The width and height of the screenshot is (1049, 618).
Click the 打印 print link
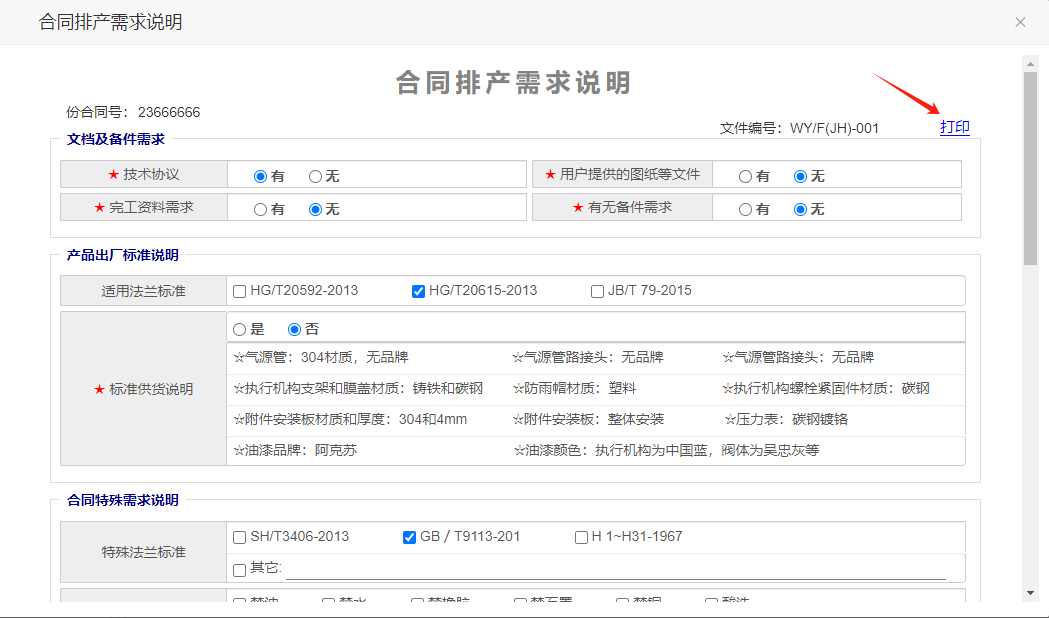click(x=954, y=127)
